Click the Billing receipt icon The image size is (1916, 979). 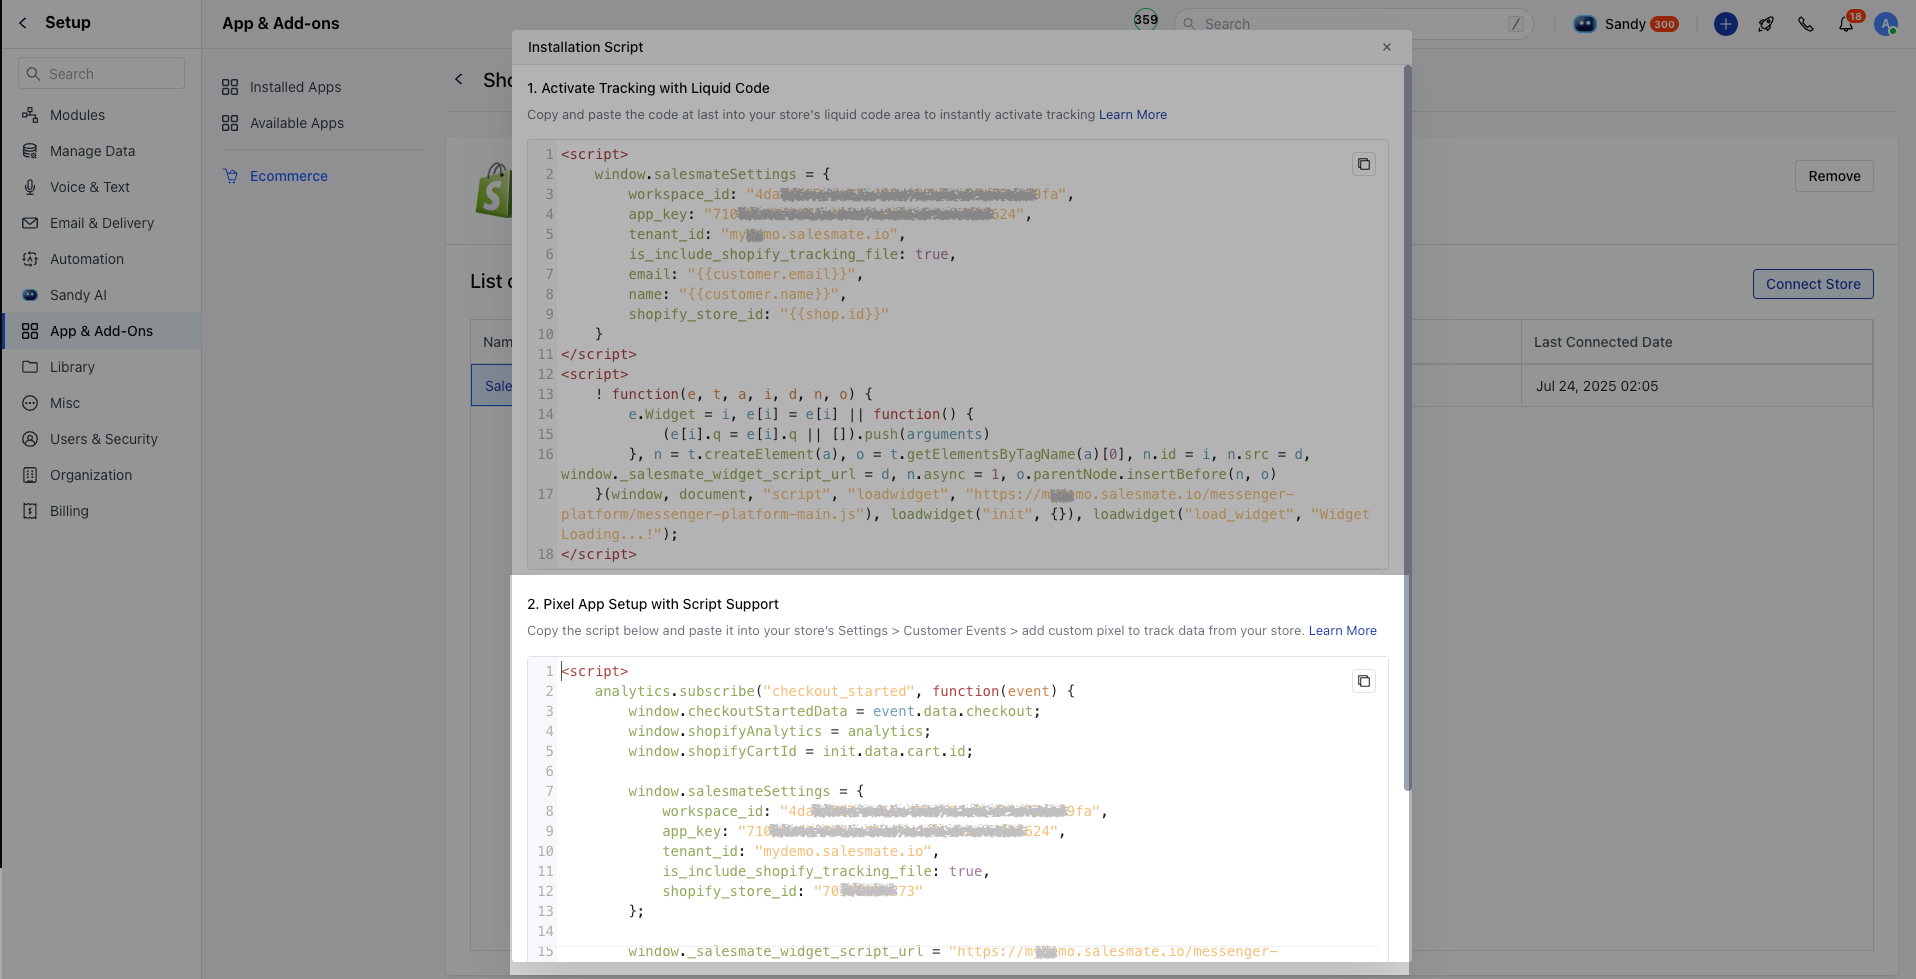point(30,511)
